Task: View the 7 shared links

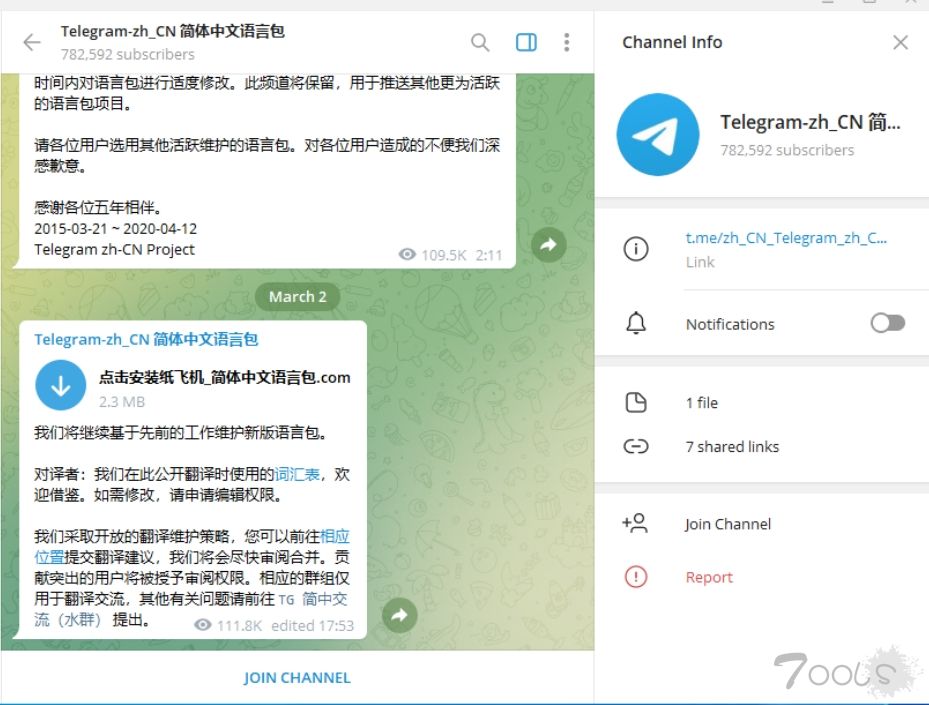Action: click(x=732, y=446)
